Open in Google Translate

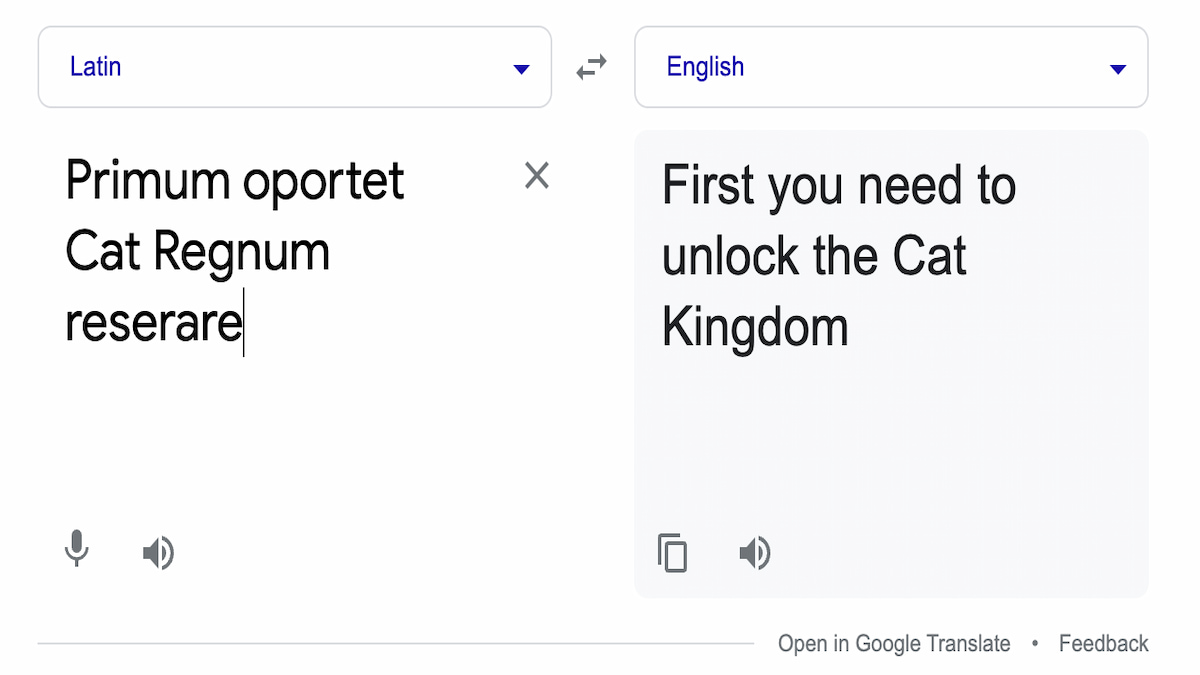(894, 644)
